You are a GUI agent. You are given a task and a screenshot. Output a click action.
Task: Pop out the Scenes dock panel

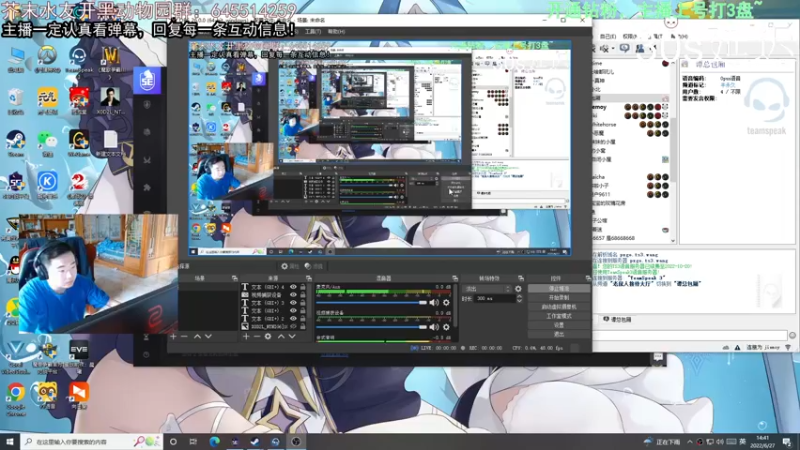click(x=235, y=279)
